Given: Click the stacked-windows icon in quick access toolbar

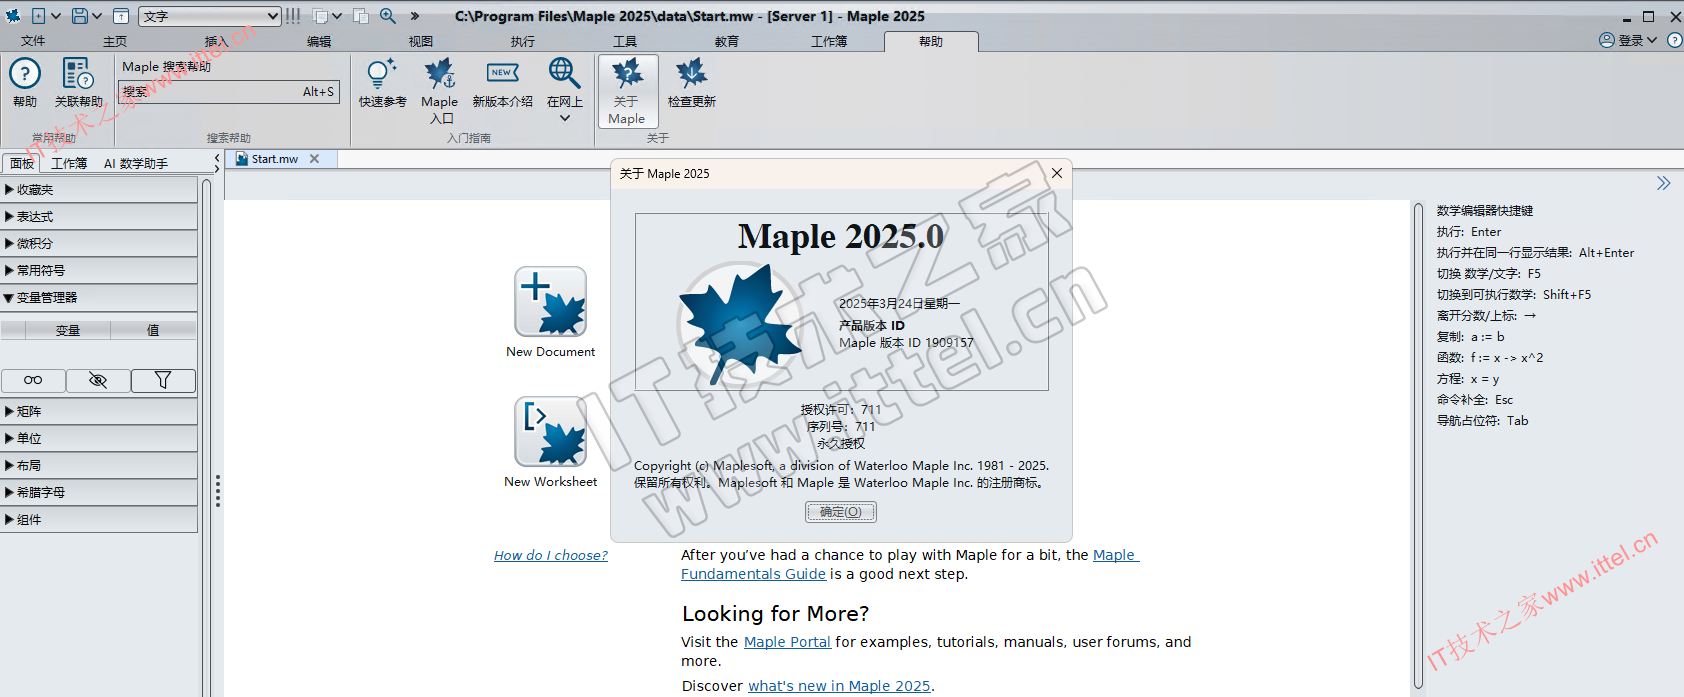Looking at the screenshot, I should click(320, 16).
